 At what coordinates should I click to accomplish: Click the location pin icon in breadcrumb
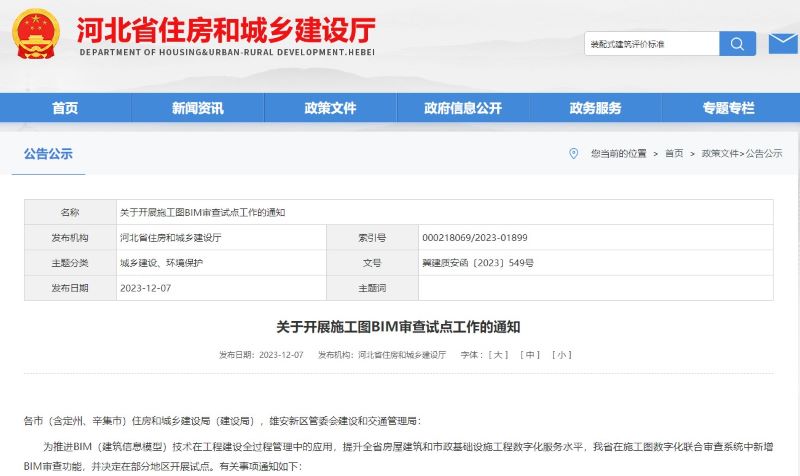(573, 153)
